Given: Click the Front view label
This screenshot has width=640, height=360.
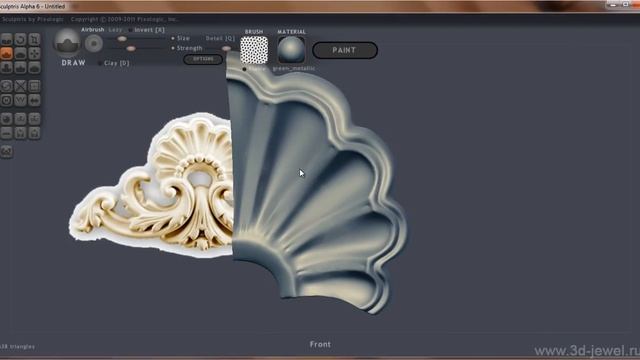Looking at the screenshot, I should pyautogui.click(x=320, y=344).
